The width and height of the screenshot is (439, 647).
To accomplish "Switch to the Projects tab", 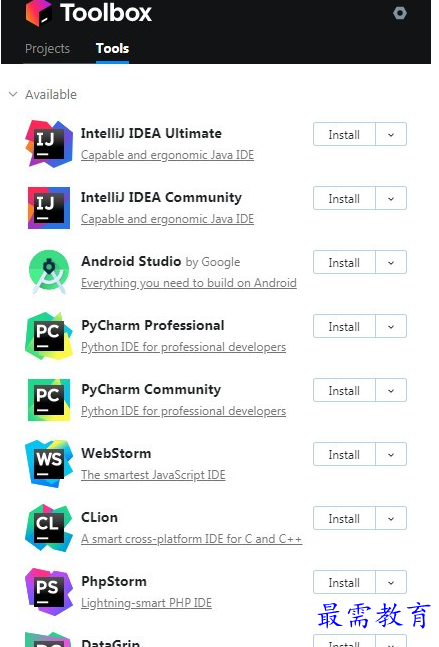I will point(47,49).
